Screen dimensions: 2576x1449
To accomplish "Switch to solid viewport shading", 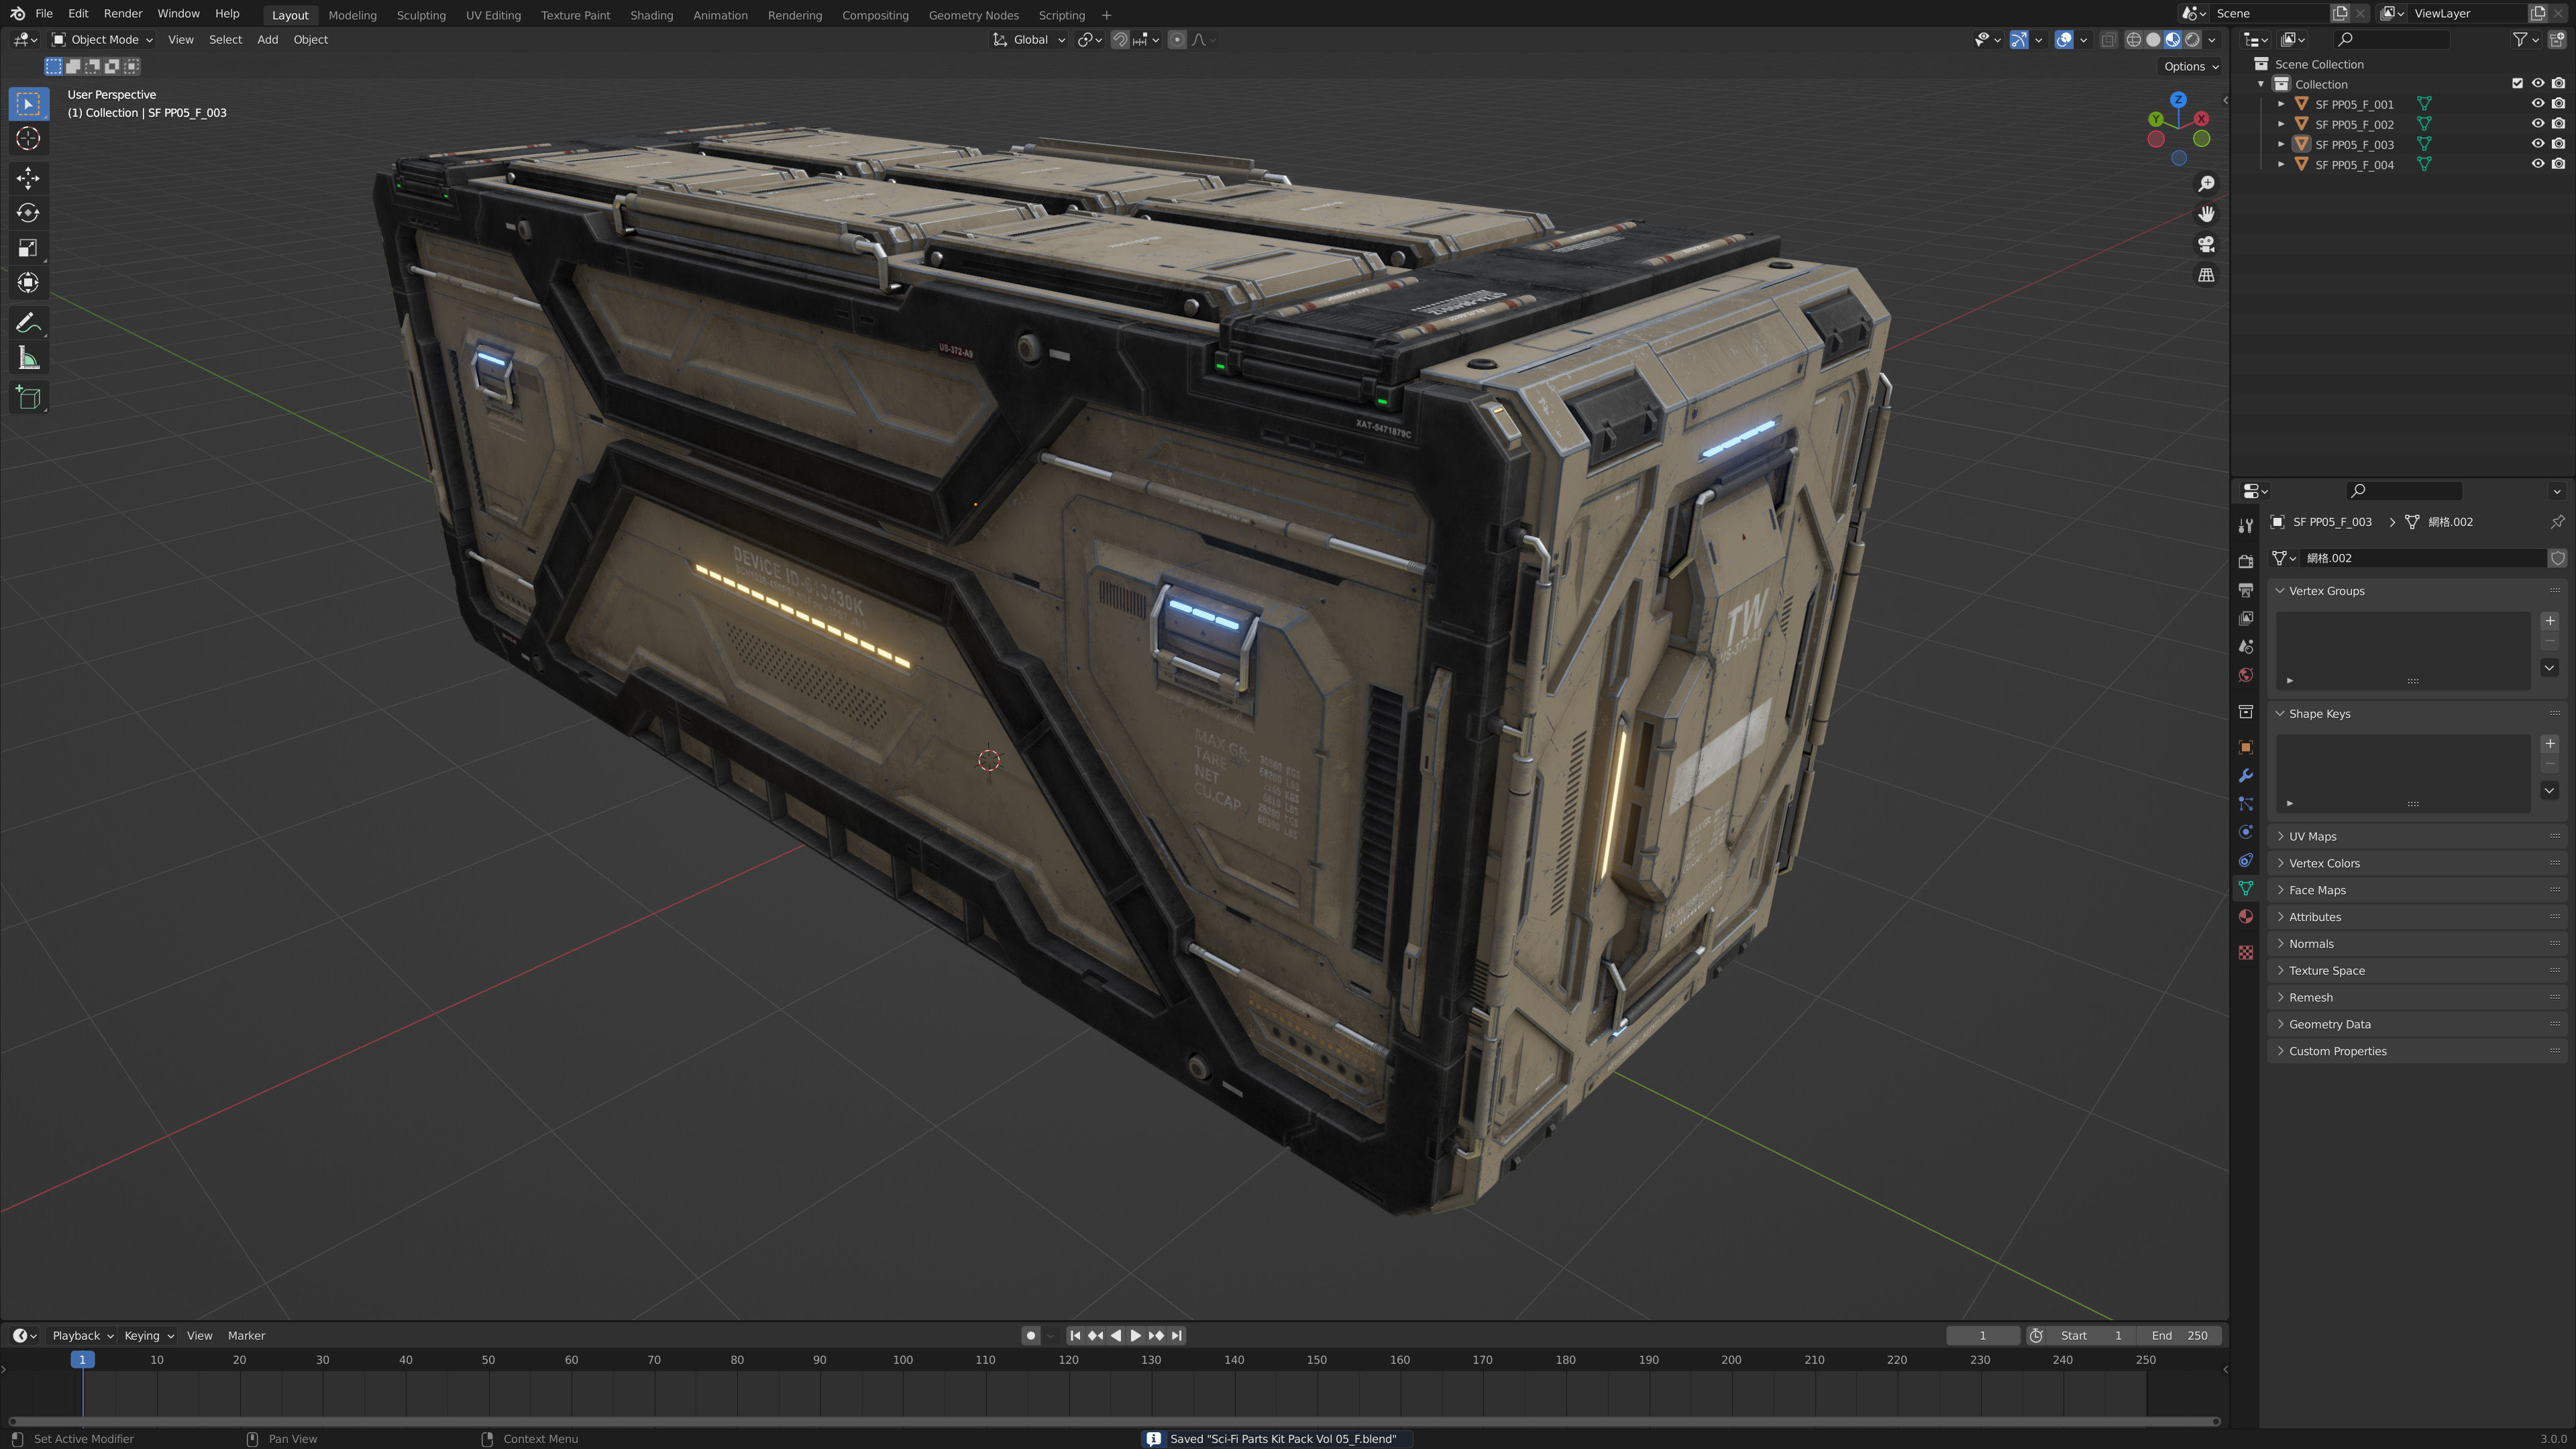I will 2153,39.
